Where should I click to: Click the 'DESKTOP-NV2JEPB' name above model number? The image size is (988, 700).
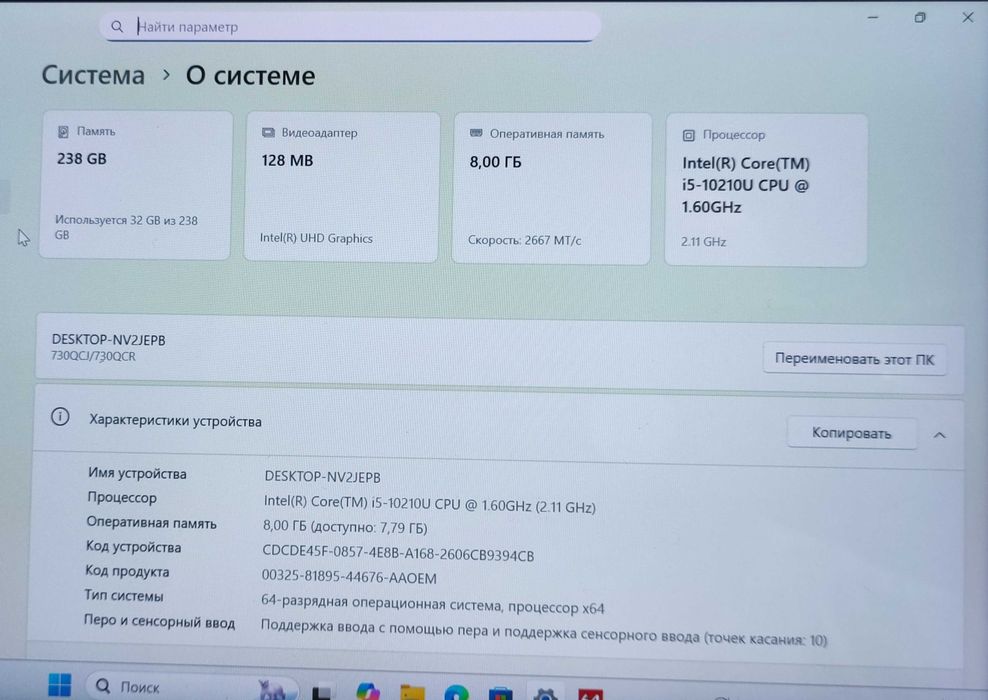108,340
